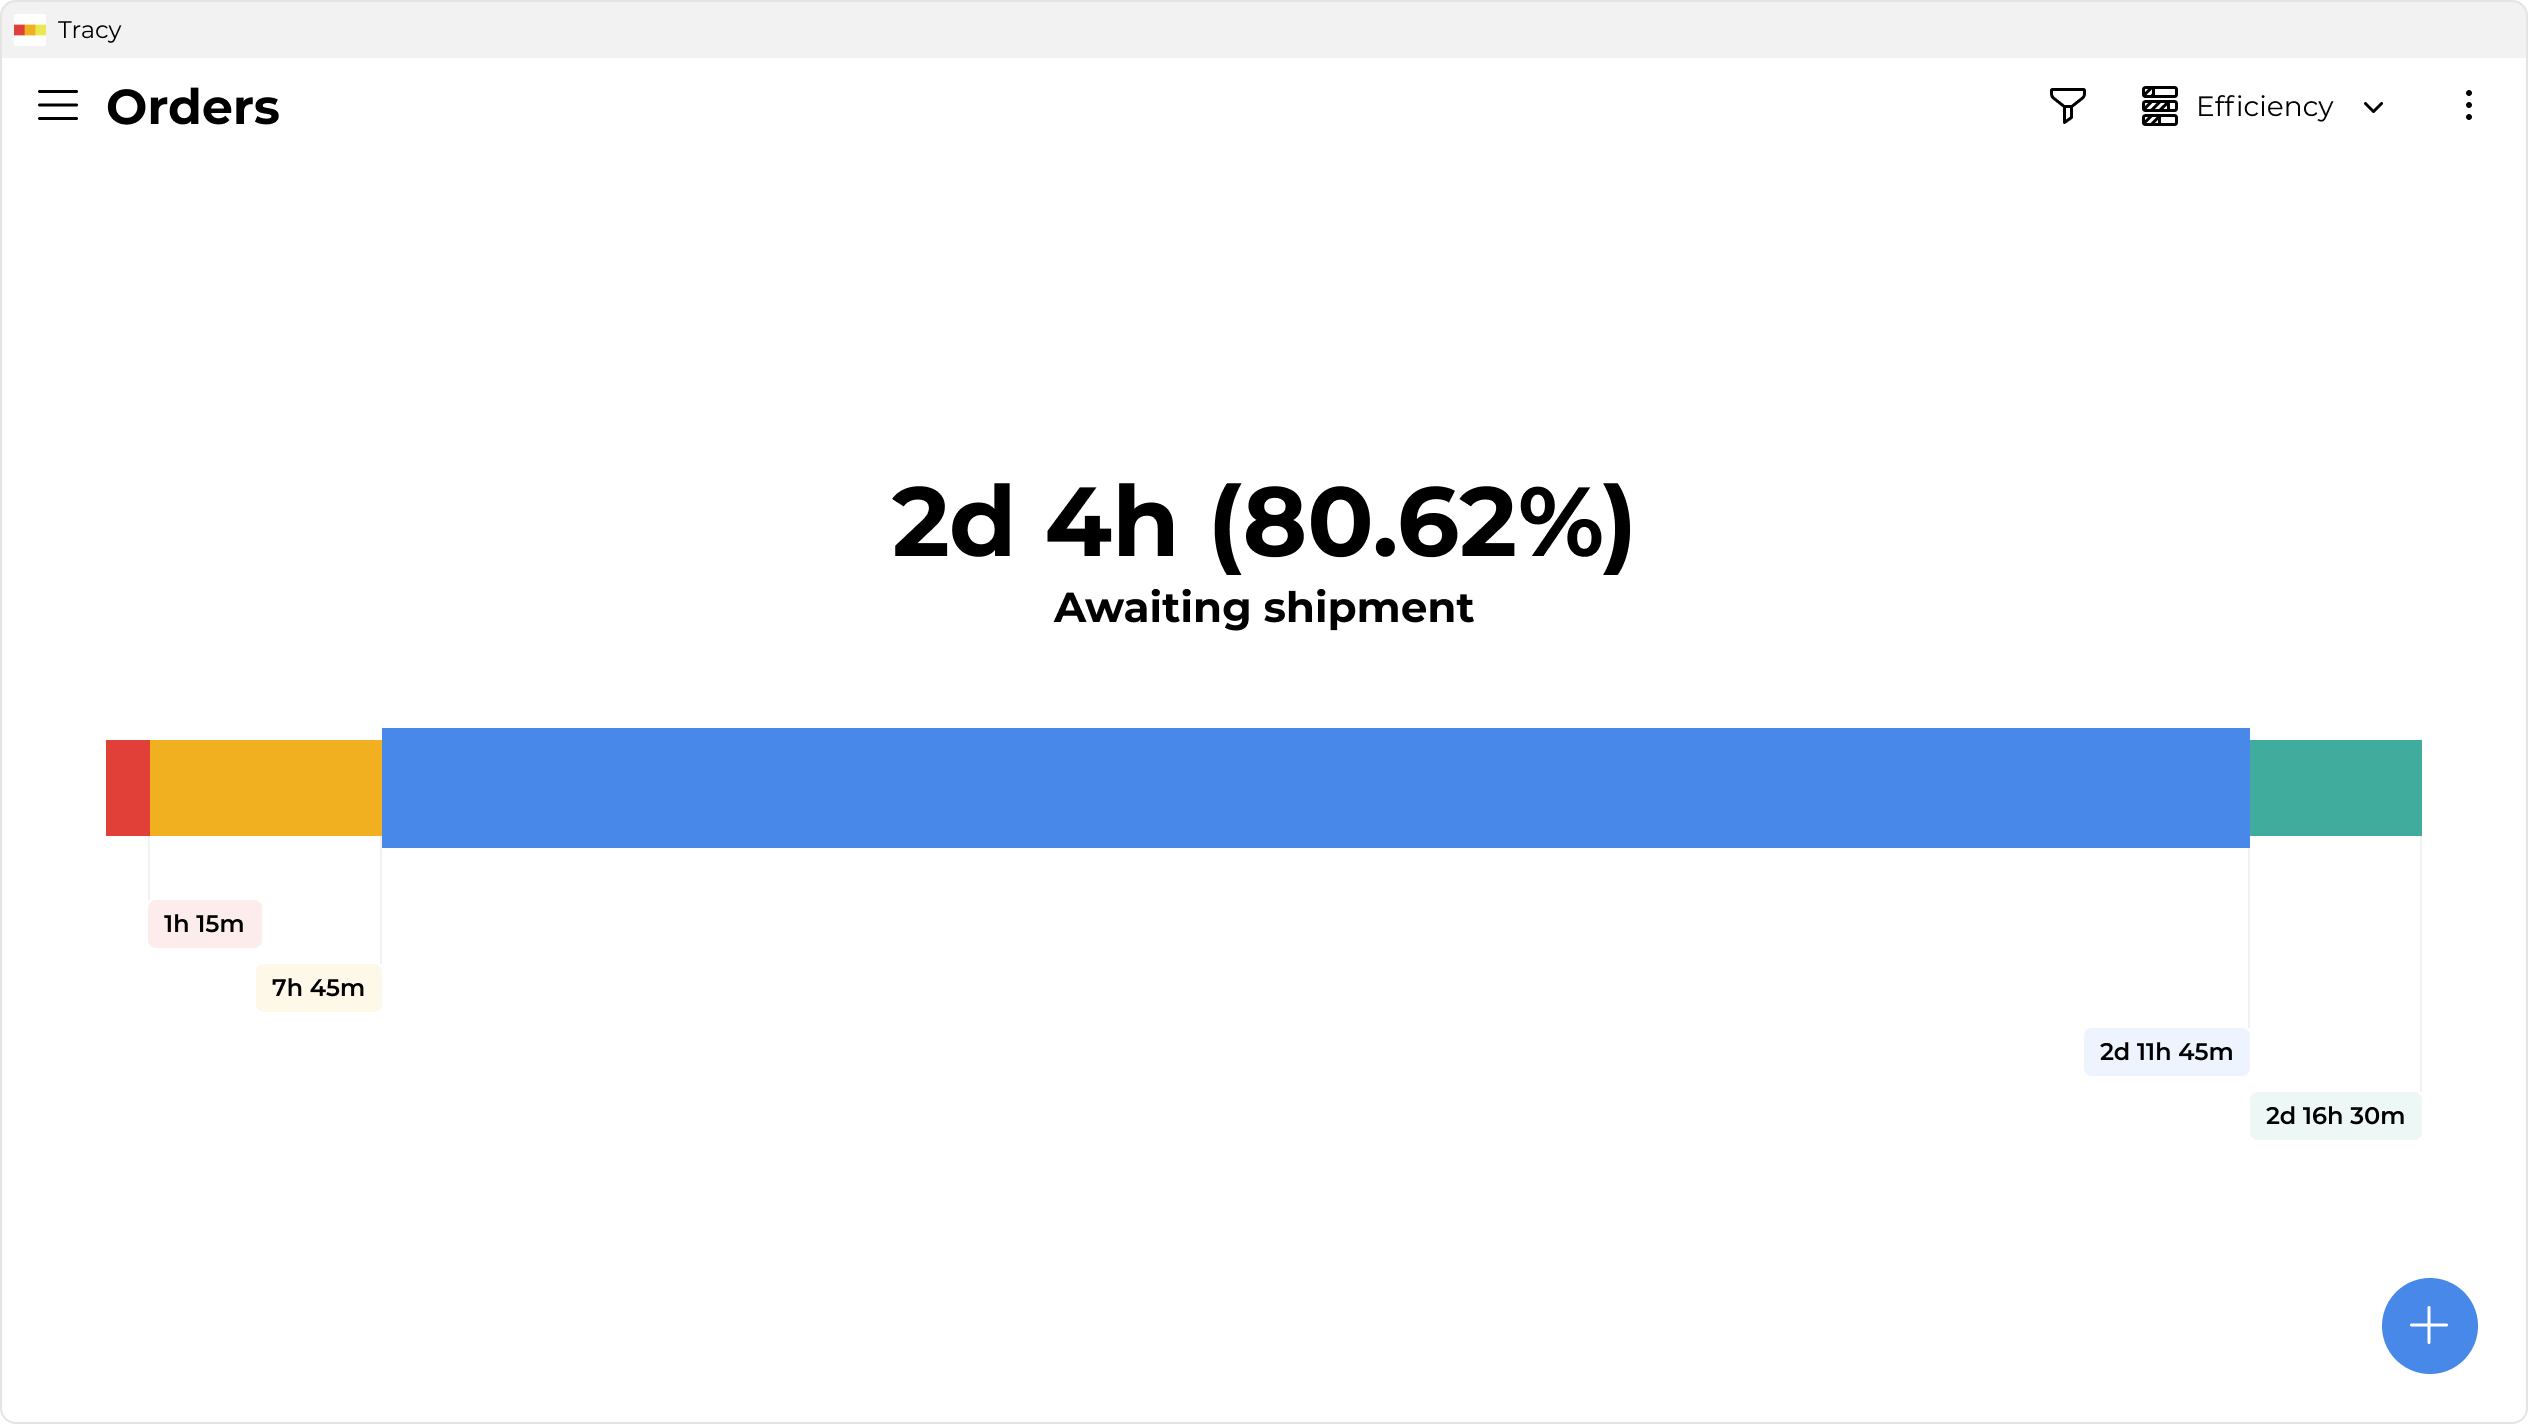
Task: Click the 1h 15m time label
Action: pos(204,924)
